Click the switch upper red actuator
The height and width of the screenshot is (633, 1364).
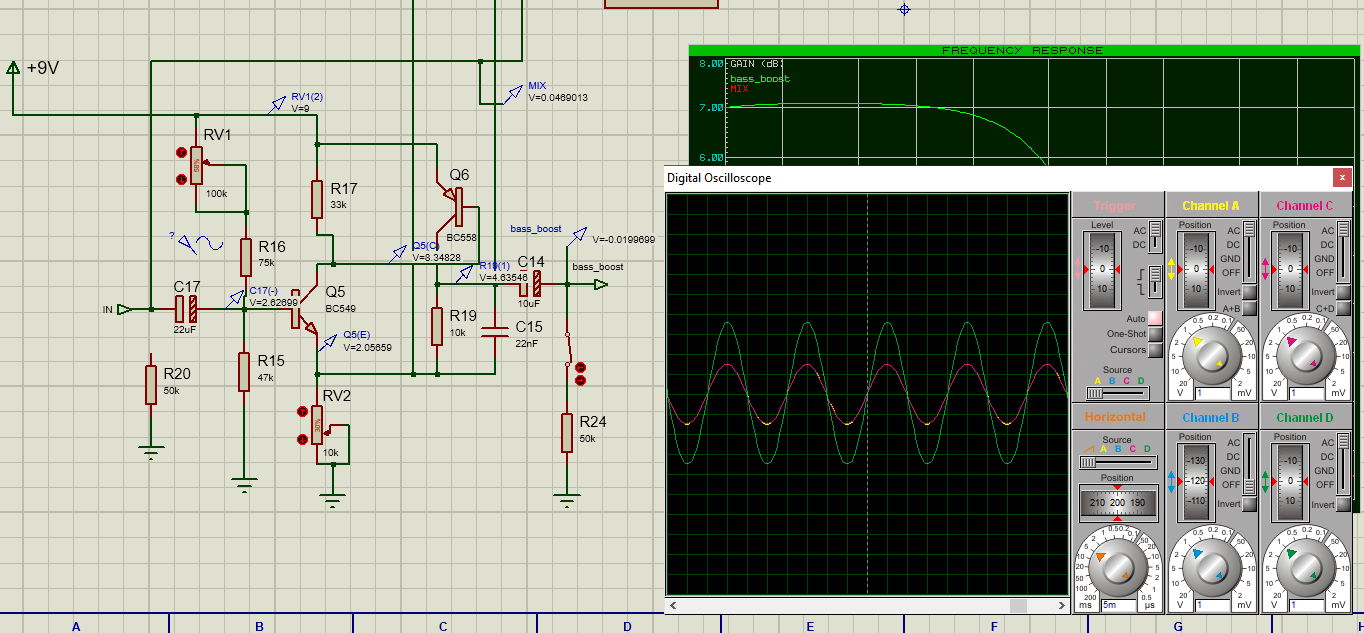coord(580,367)
